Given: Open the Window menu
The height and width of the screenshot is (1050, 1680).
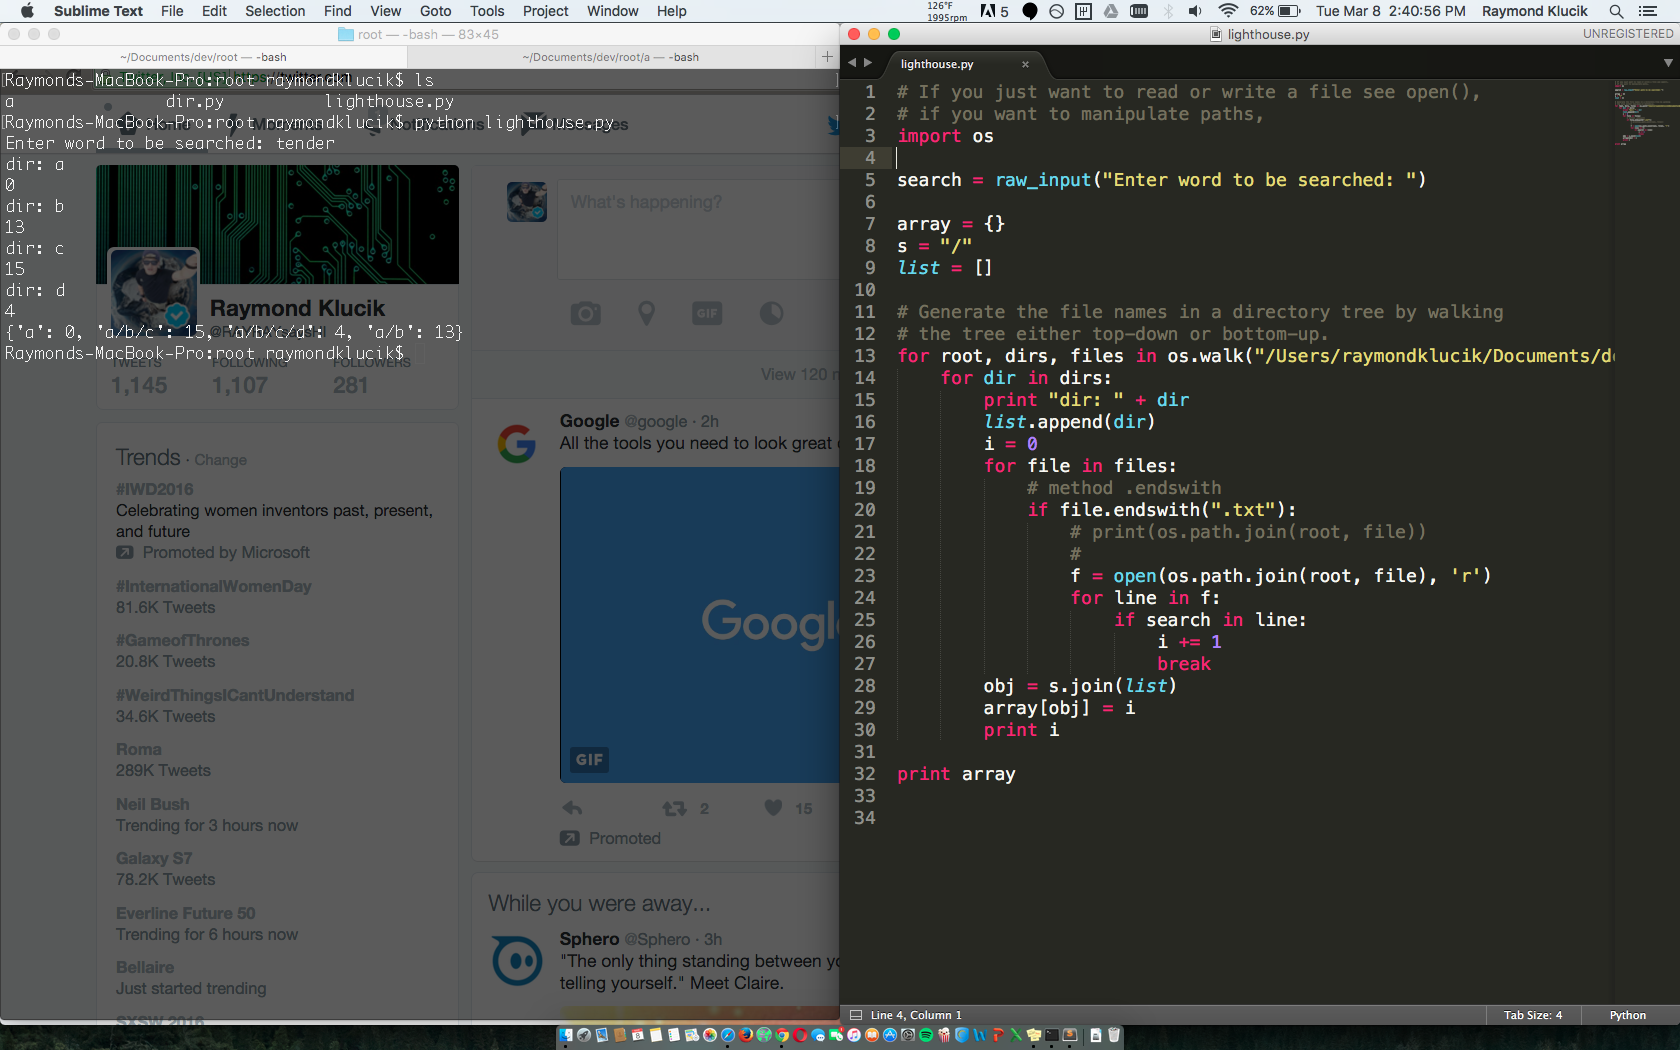Looking at the screenshot, I should [x=612, y=11].
